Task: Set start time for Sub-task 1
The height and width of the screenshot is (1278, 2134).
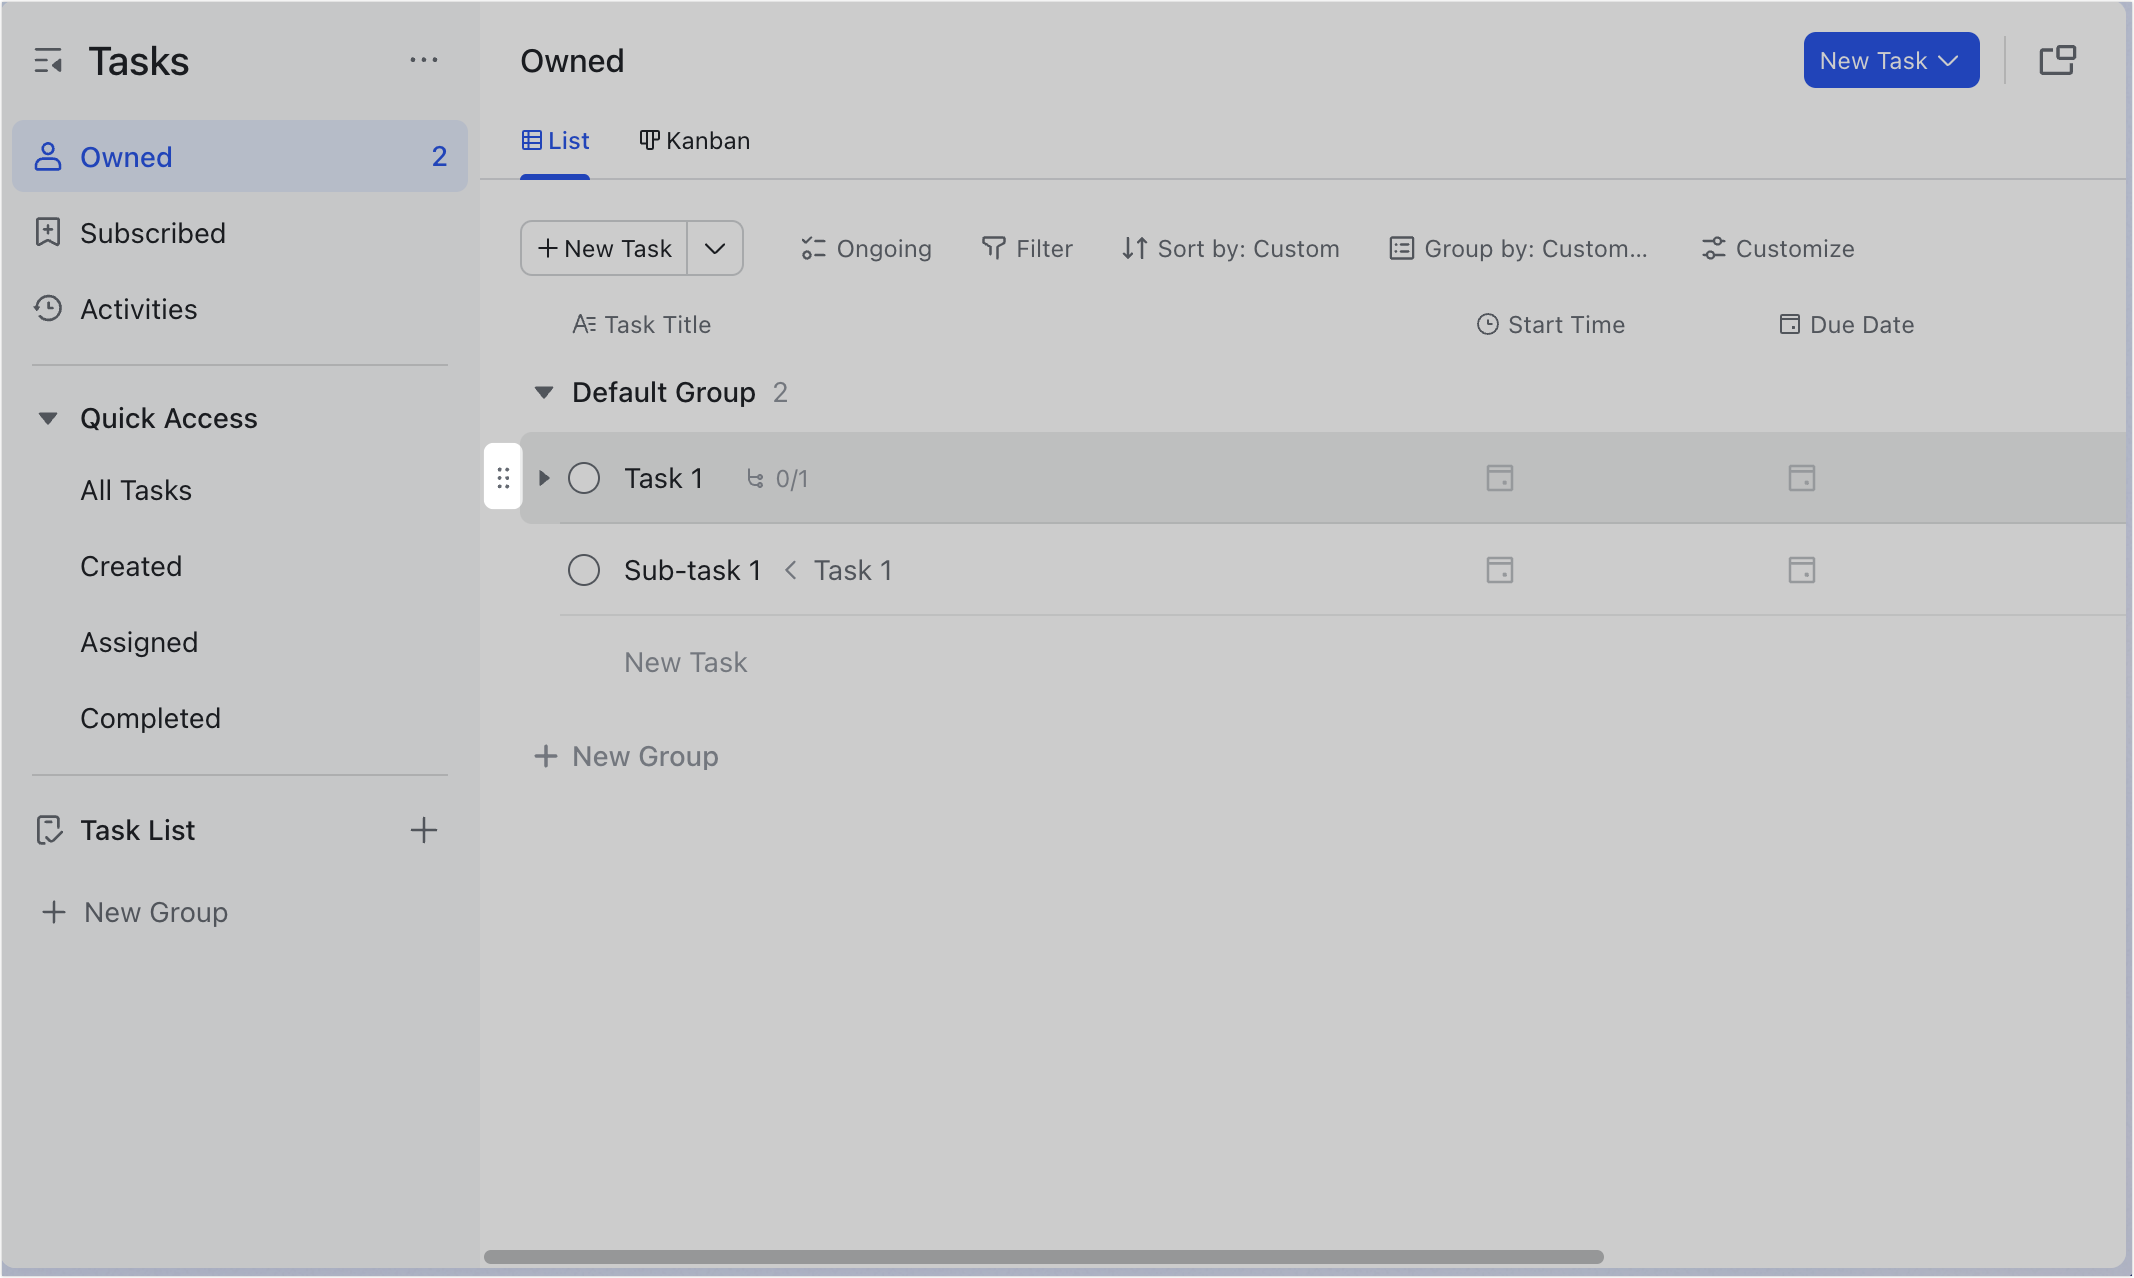Action: pyautogui.click(x=1500, y=570)
